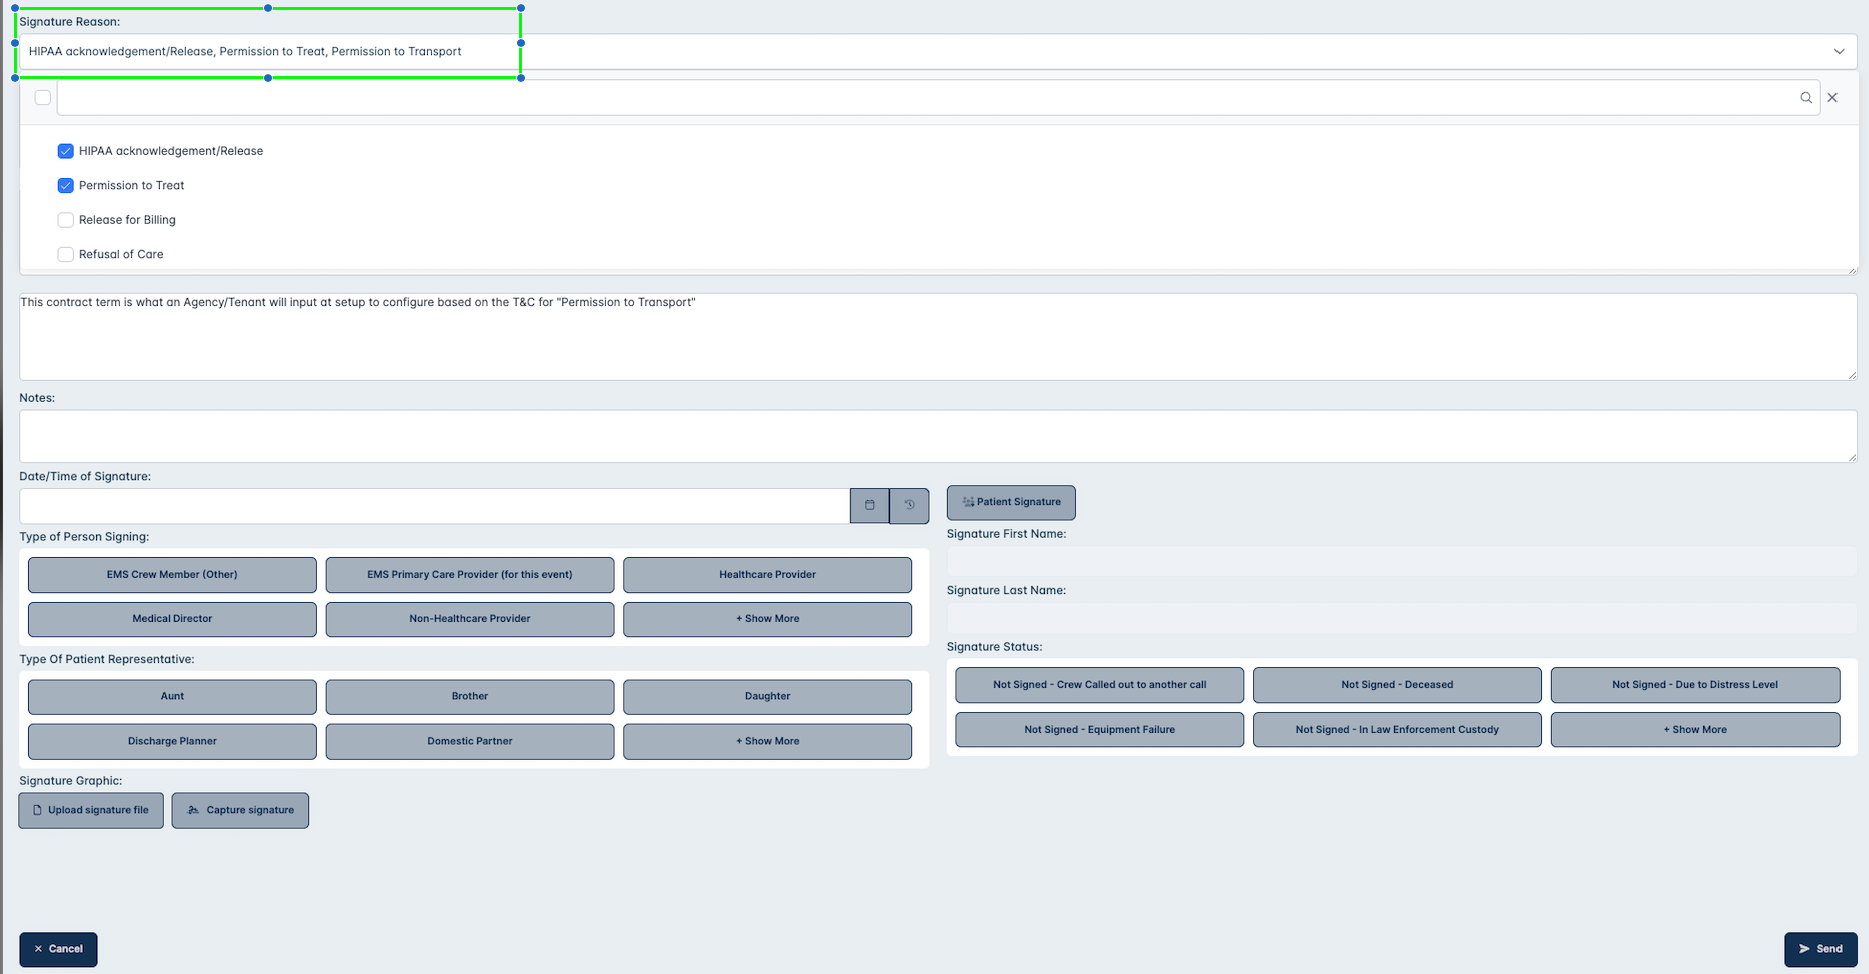The height and width of the screenshot is (974, 1869).
Task: Upload signature file
Action: click(91, 810)
